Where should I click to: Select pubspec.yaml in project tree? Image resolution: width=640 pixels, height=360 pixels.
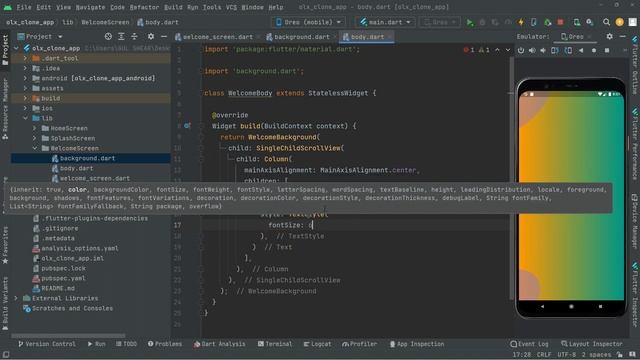[x=63, y=278]
